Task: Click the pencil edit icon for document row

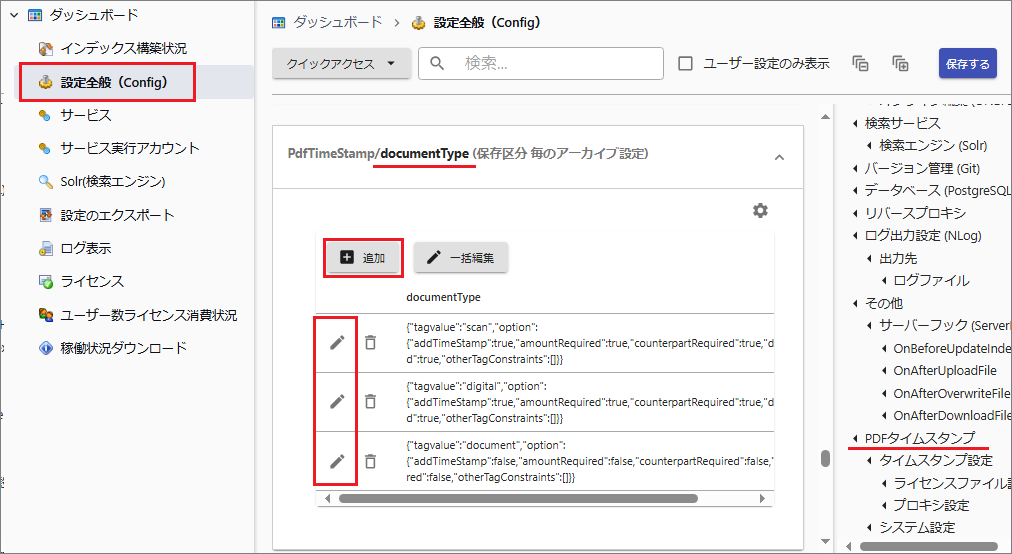Action: (337, 461)
